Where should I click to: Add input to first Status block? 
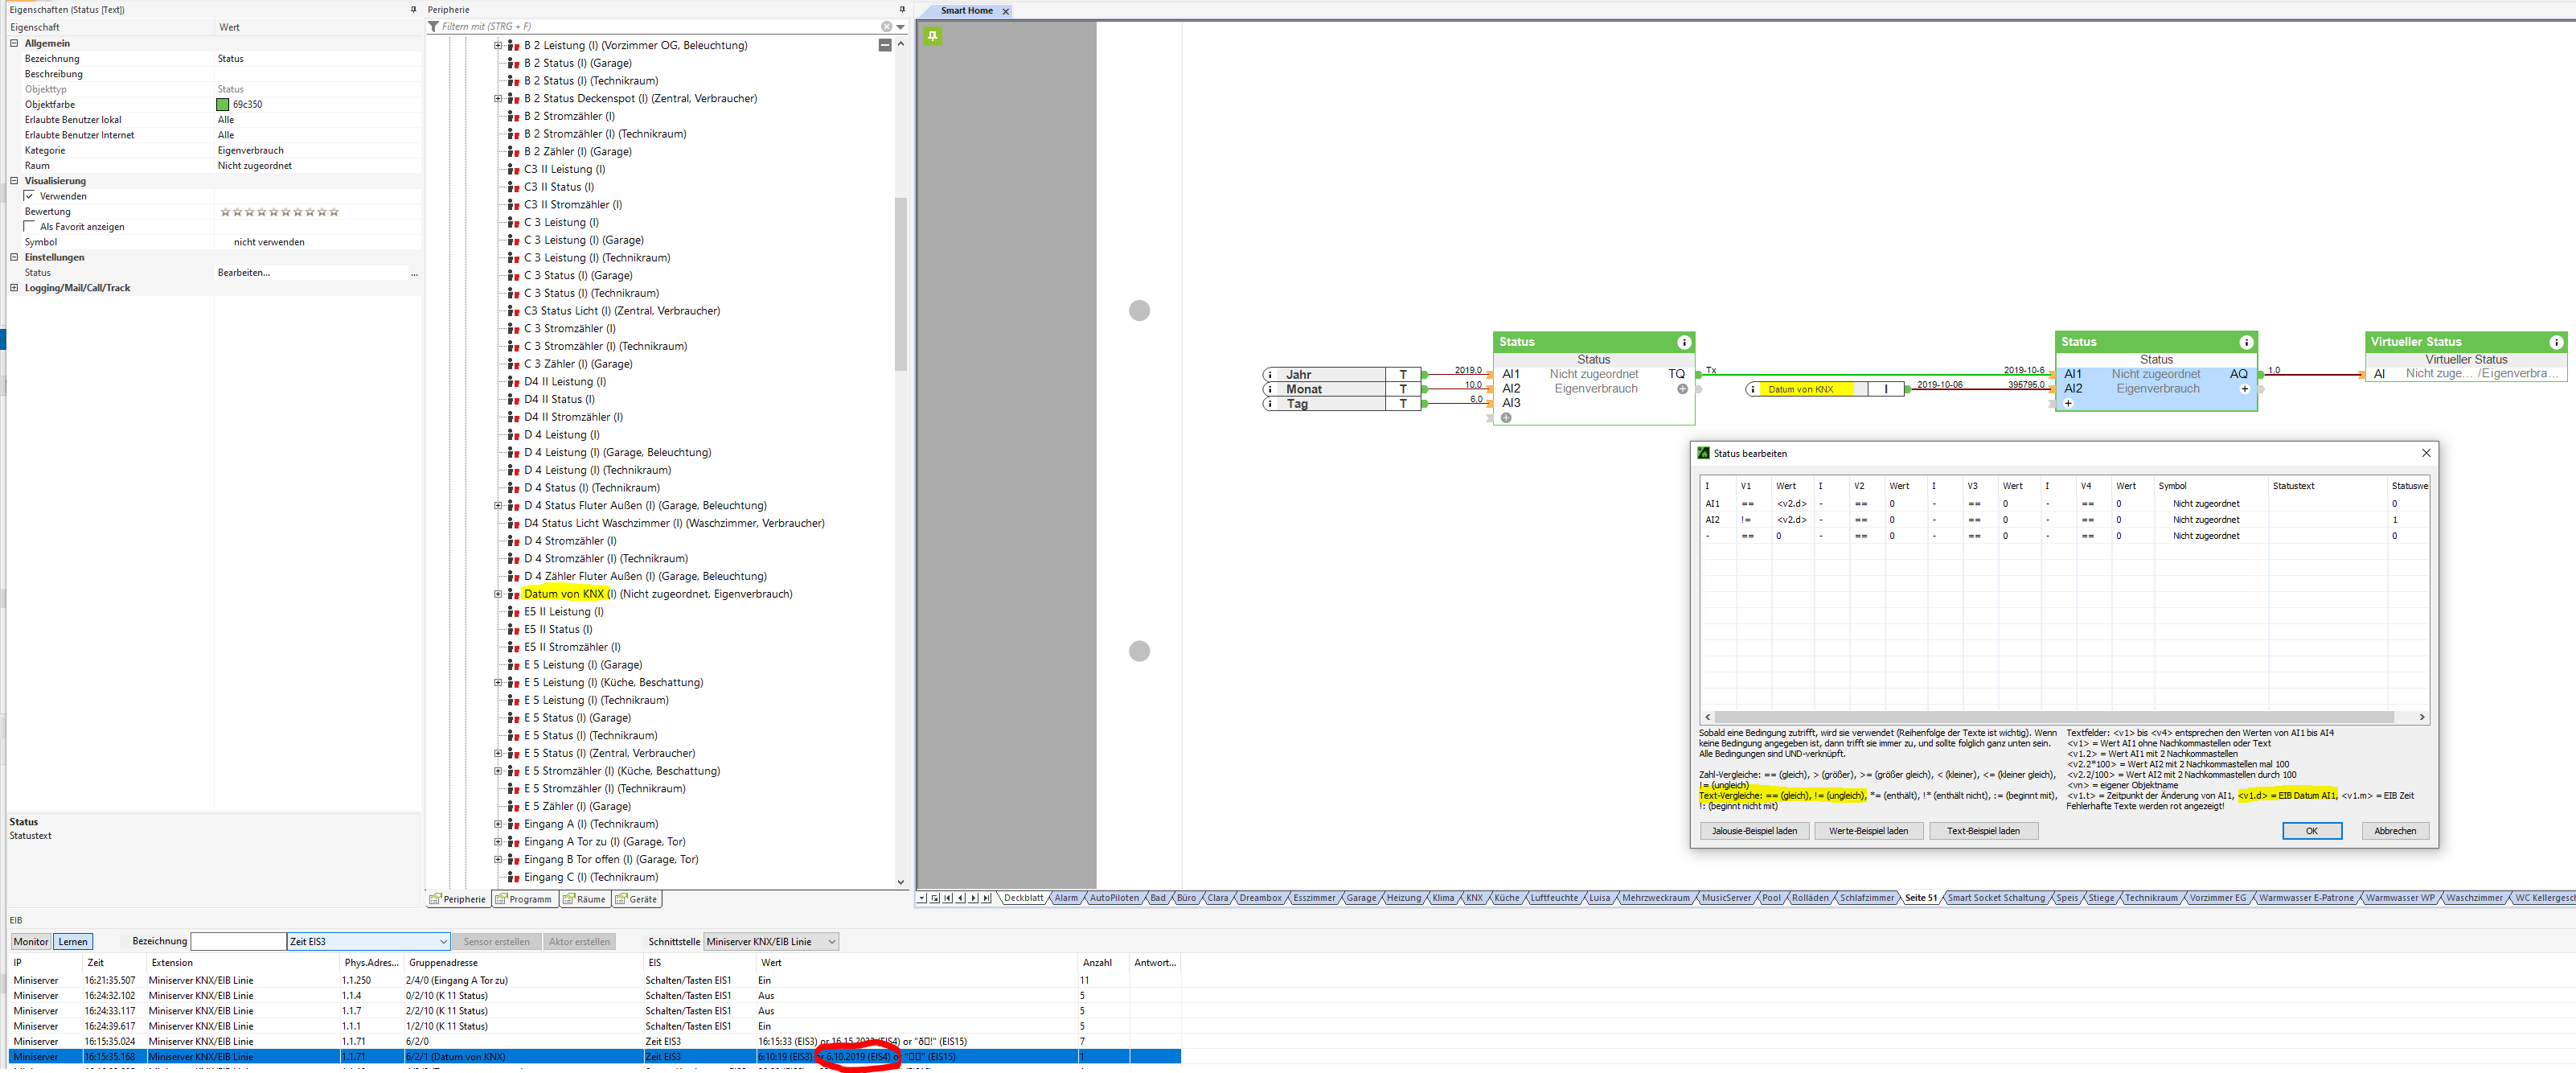(x=1506, y=418)
